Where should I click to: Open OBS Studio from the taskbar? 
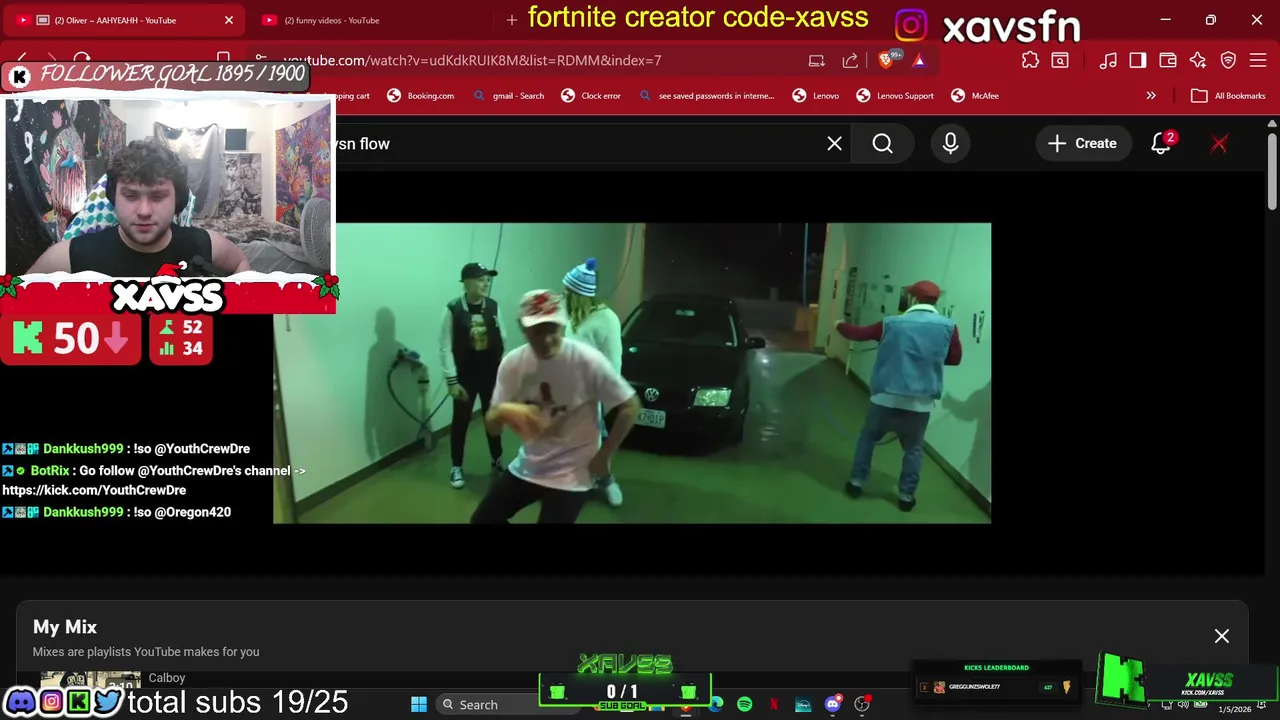(861, 704)
